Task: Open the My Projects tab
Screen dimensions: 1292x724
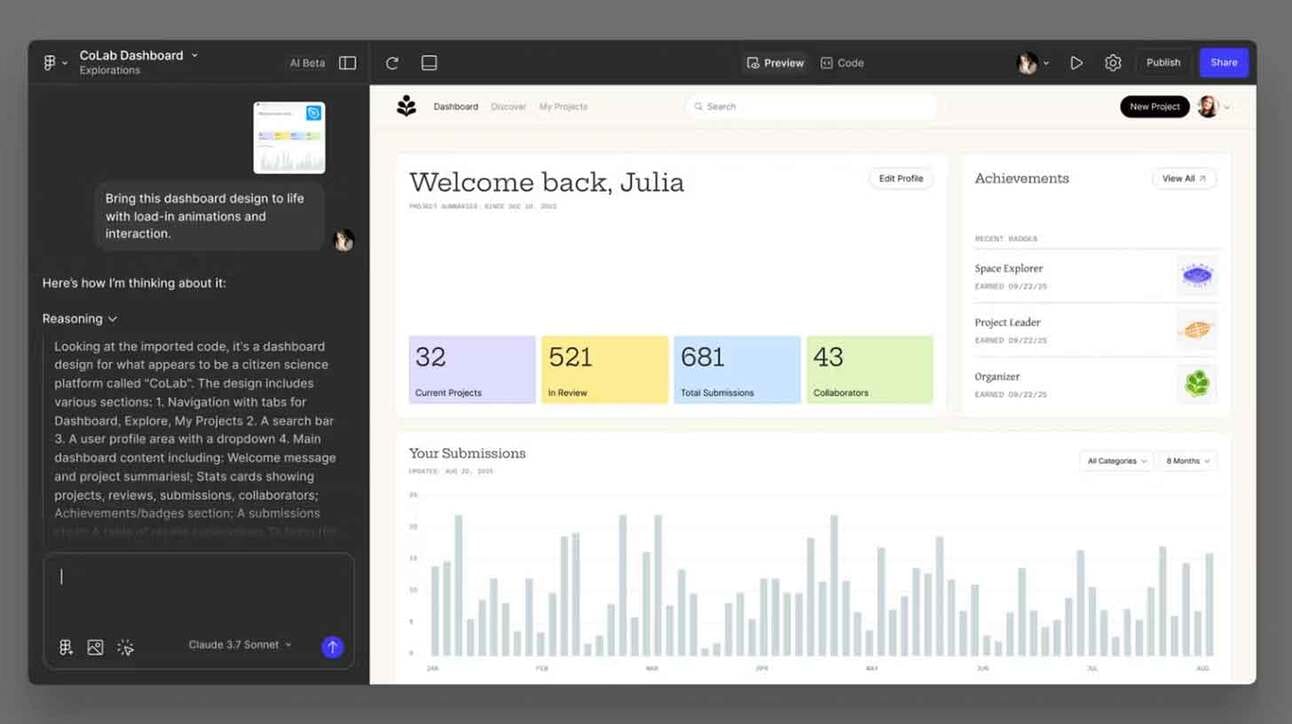Action: [563, 107]
